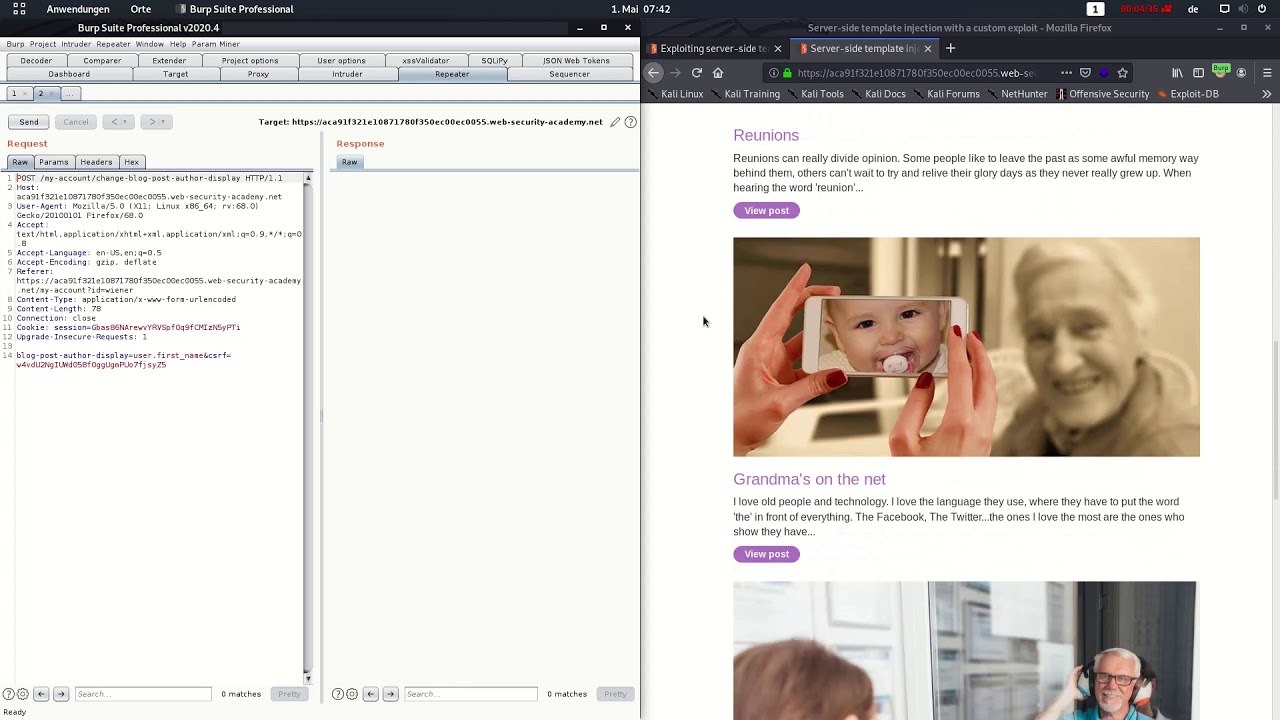The width and height of the screenshot is (1280, 720).
Task: Open the Anwendungen menu in the top panel
Action: 78,9
